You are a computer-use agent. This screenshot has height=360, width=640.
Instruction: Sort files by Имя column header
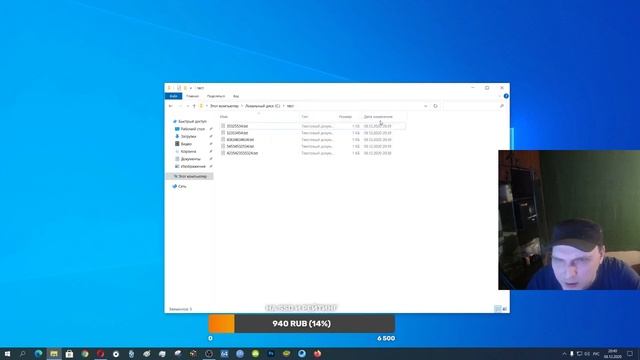(259, 117)
